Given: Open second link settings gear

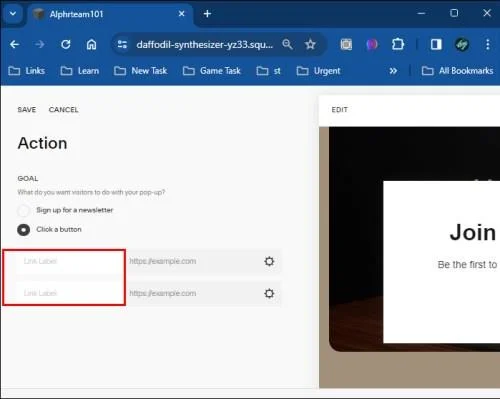Looking at the screenshot, I should [269, 293].
